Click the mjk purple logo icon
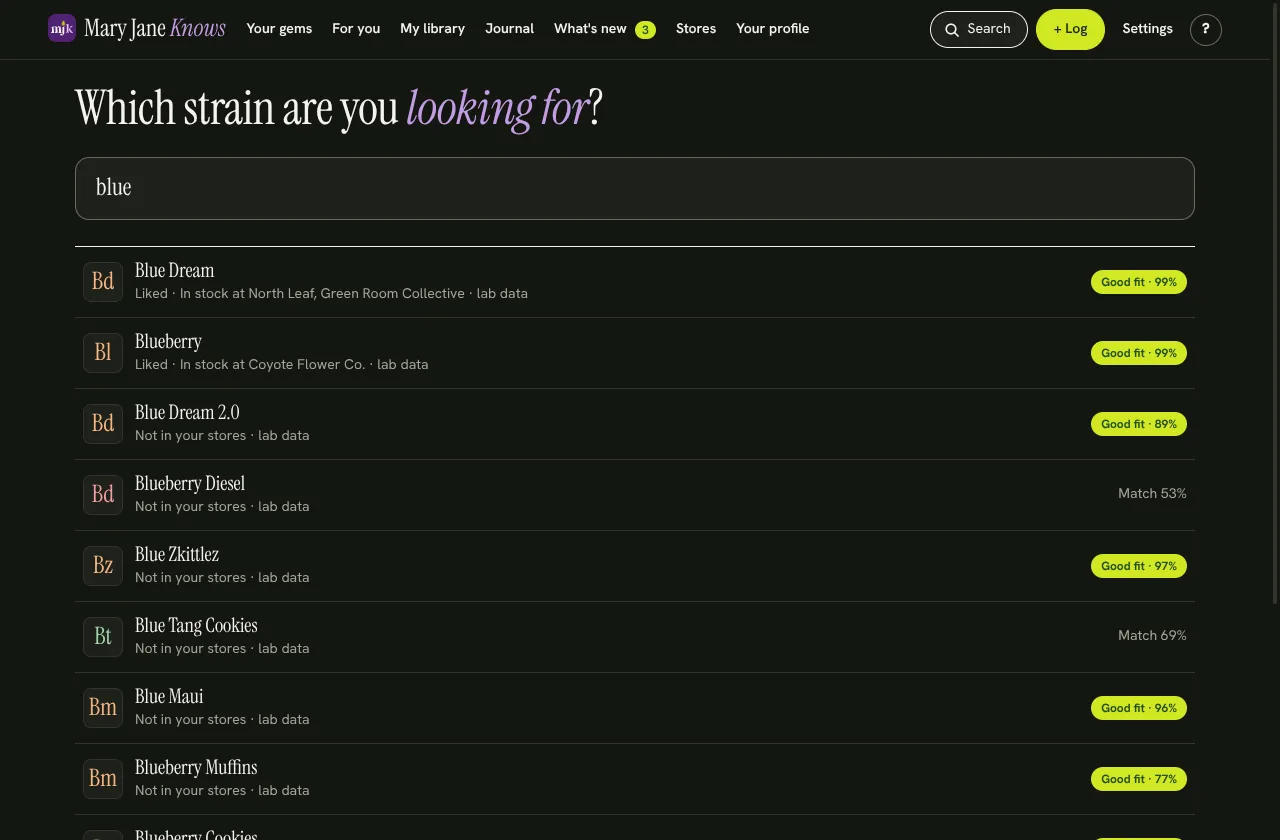 [62, 28]
